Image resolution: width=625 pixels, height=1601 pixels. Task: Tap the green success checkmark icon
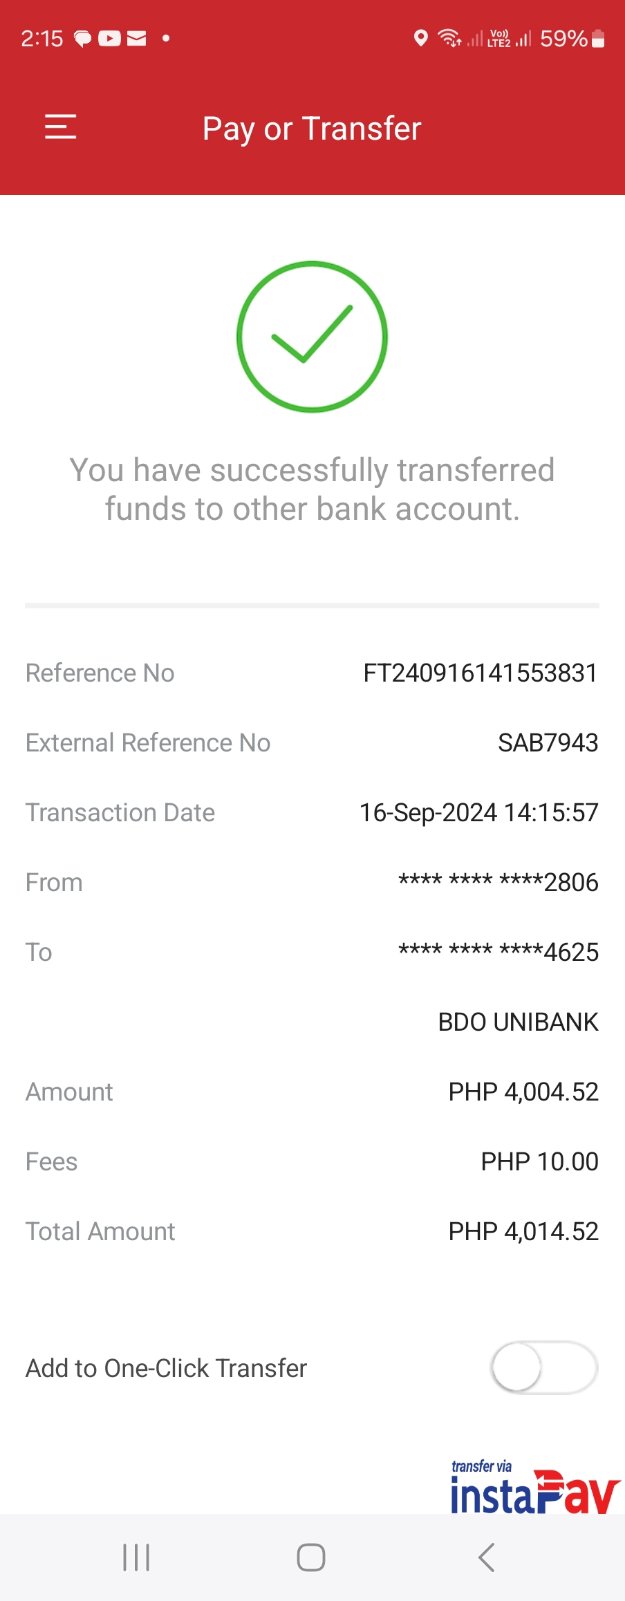click(312, 336)
